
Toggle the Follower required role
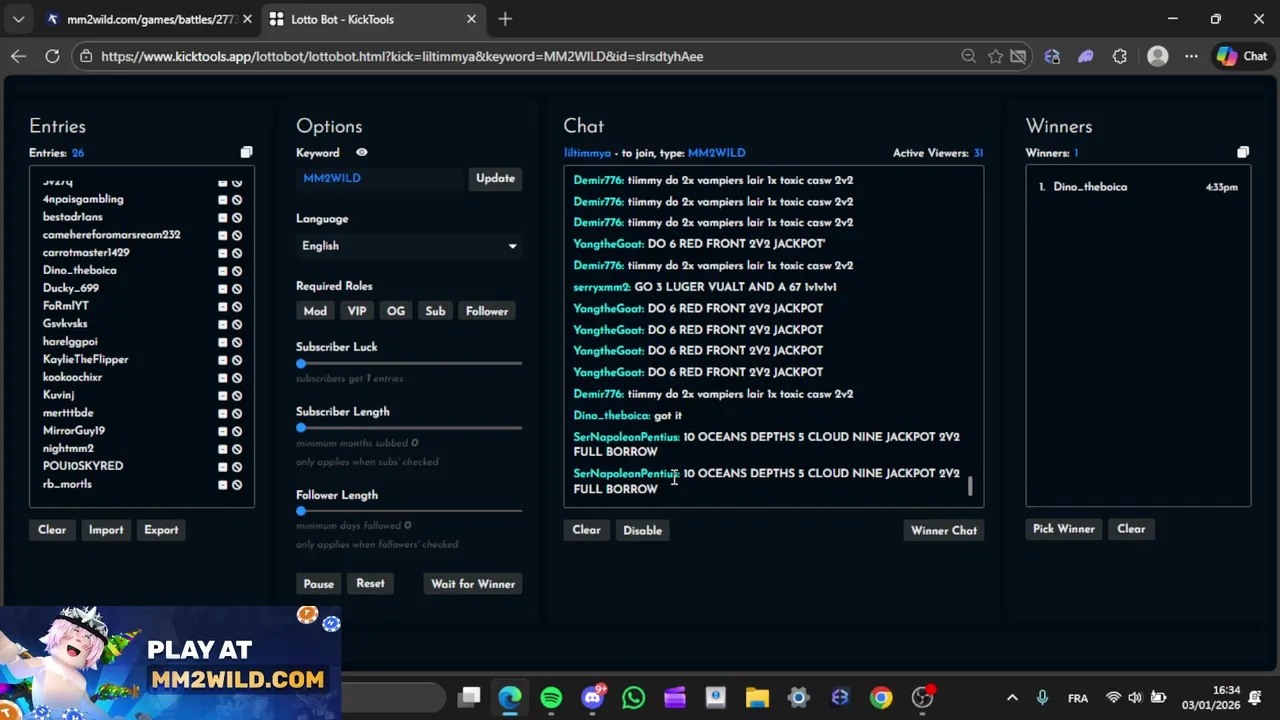point(487,311)
